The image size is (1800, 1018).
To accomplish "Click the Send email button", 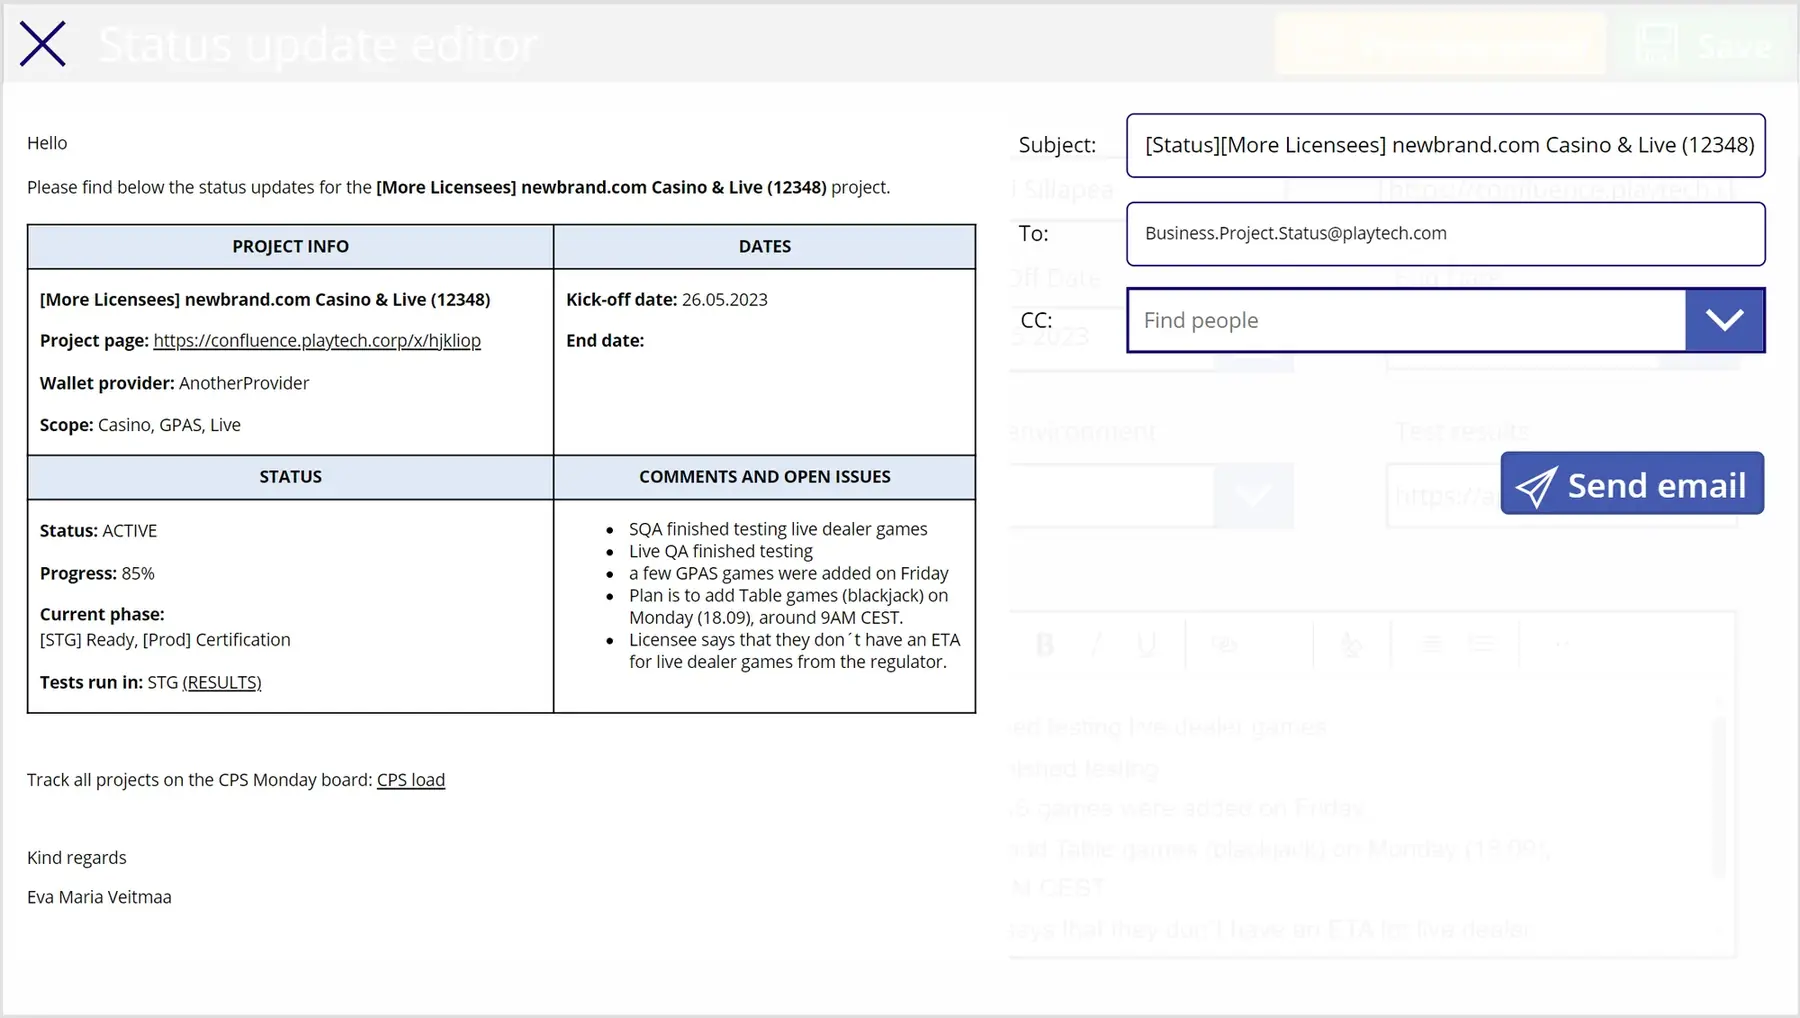I will (x=1632, y=484).
